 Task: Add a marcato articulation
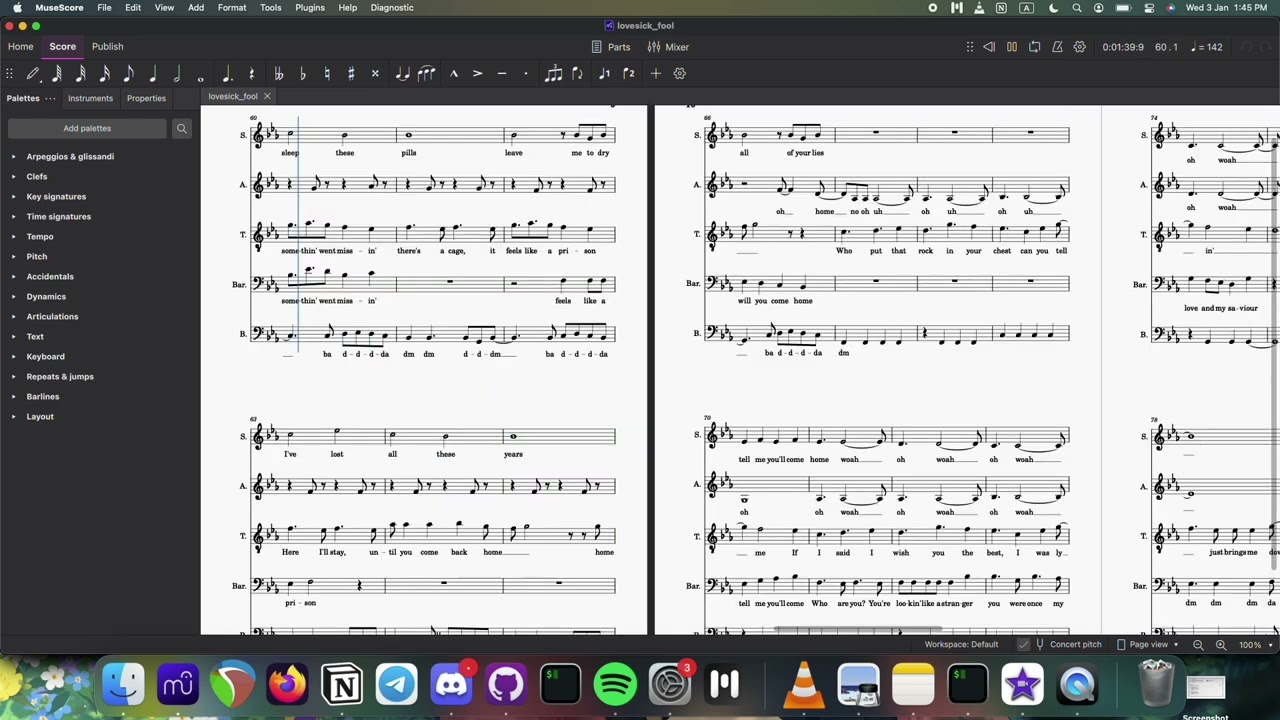[x=453, y=73]
